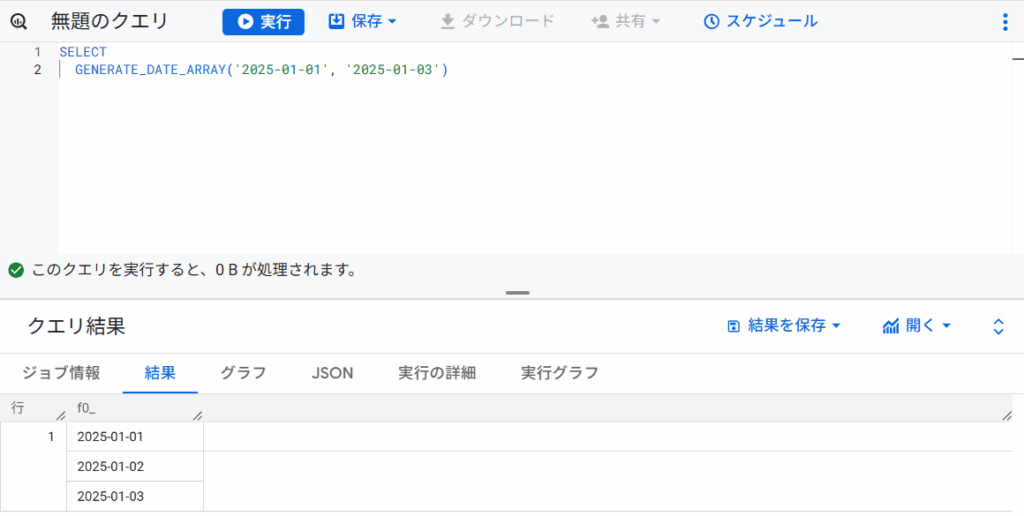The width and height of the screenshot is (1024, 516).
Task: Click the play icon inside 実行 button
Action: [246, 22]
